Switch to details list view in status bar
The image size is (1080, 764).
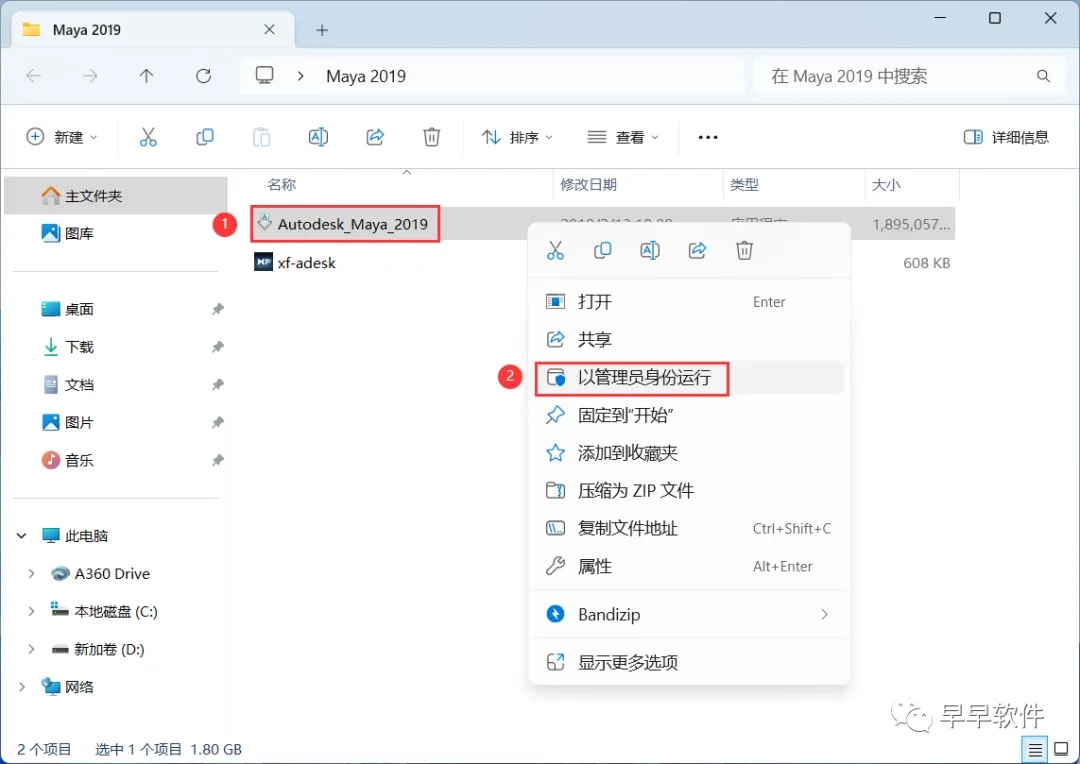1035,749
